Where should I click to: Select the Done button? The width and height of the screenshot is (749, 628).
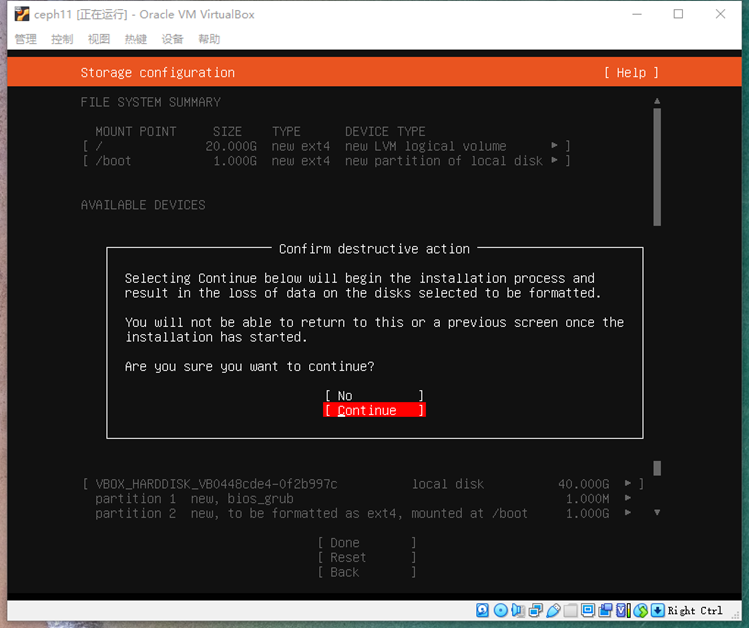[367, 543]
